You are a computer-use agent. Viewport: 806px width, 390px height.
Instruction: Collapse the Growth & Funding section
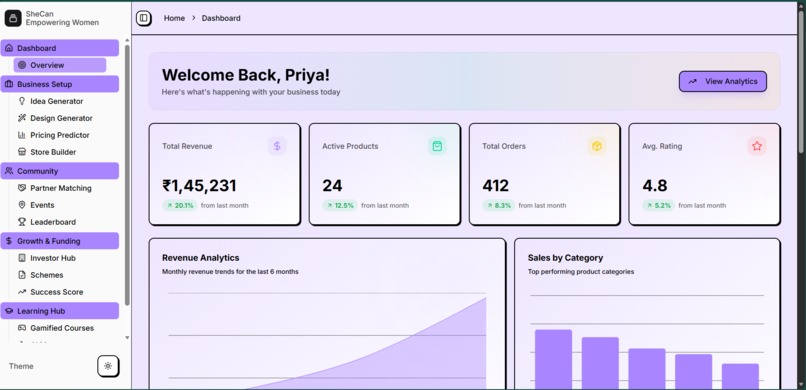click(x=60, y=241)
